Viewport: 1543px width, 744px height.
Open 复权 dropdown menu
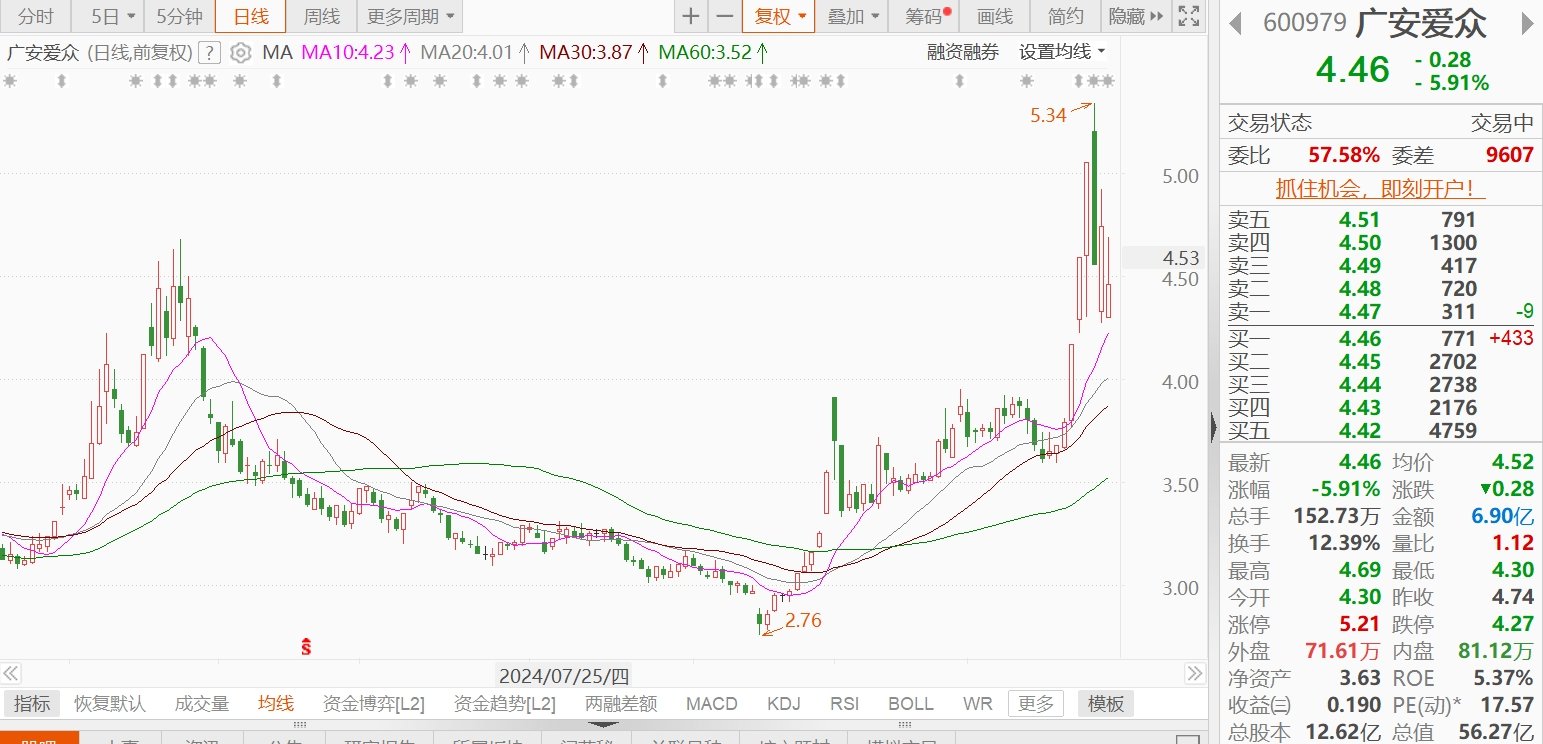778,16
